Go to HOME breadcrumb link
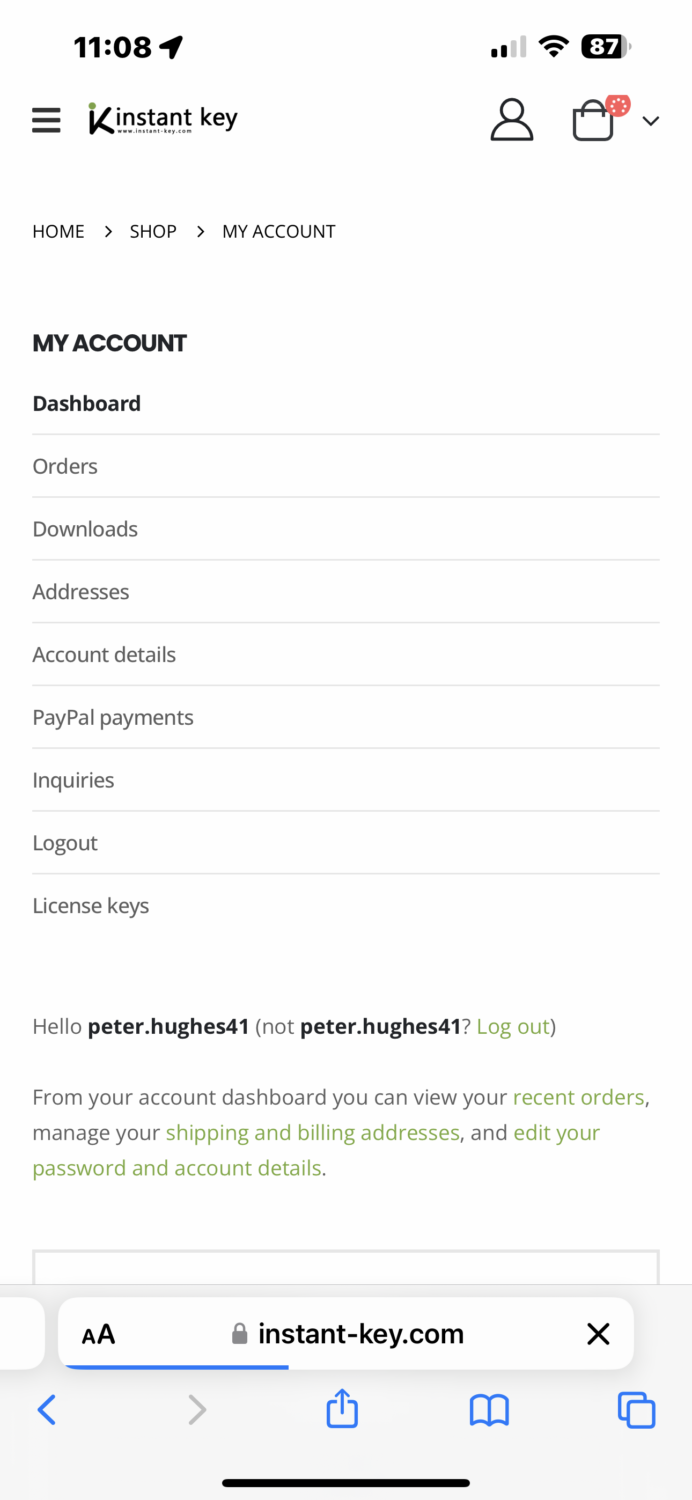692x1500 pixels. (58, 232)
